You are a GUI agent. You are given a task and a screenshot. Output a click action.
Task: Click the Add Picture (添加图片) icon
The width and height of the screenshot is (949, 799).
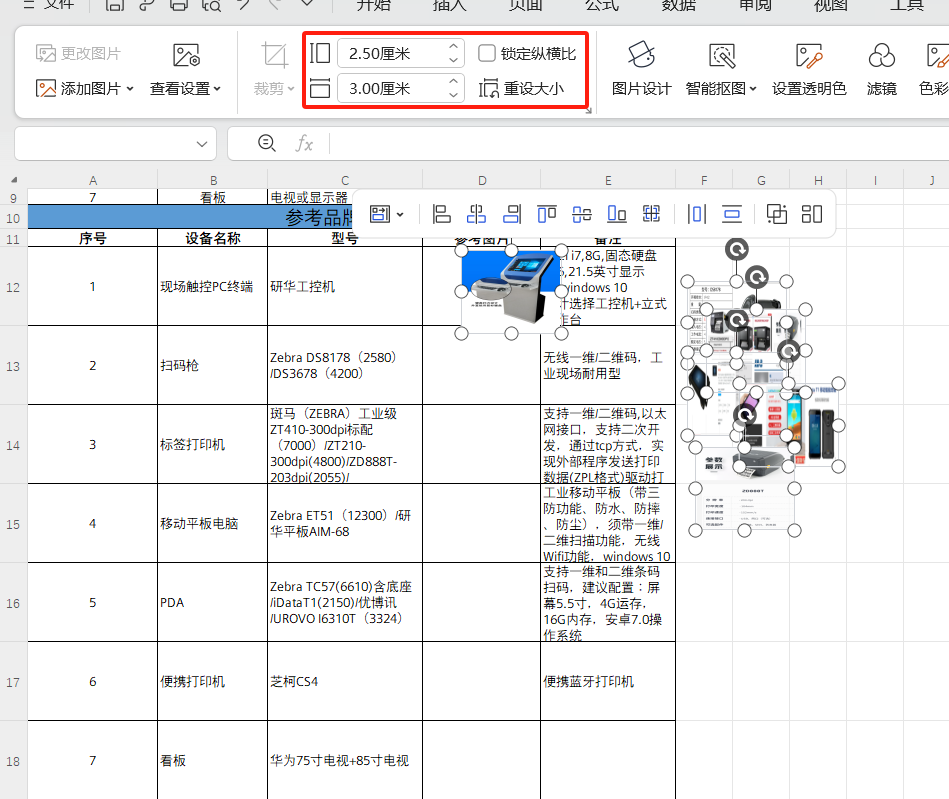(x=45, y=89)
